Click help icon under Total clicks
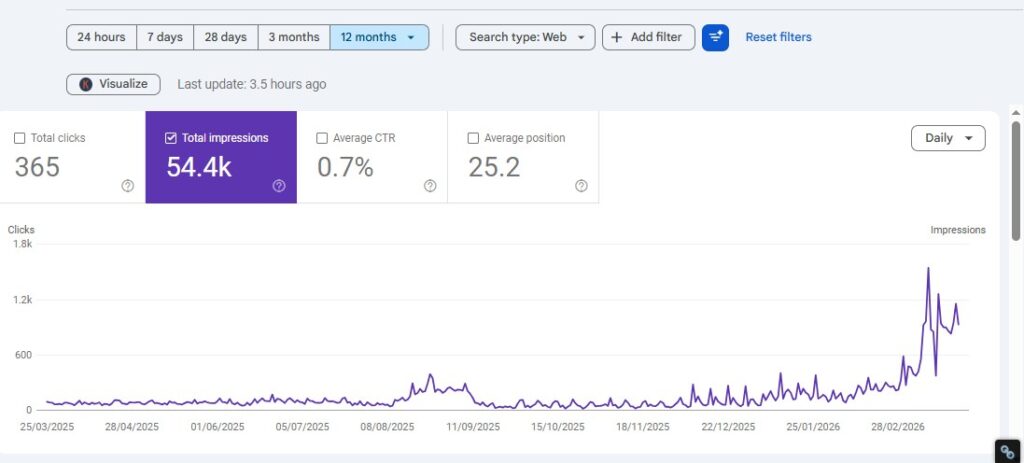The height and width of the screenshot is (463, 1024). coord(127,186)
